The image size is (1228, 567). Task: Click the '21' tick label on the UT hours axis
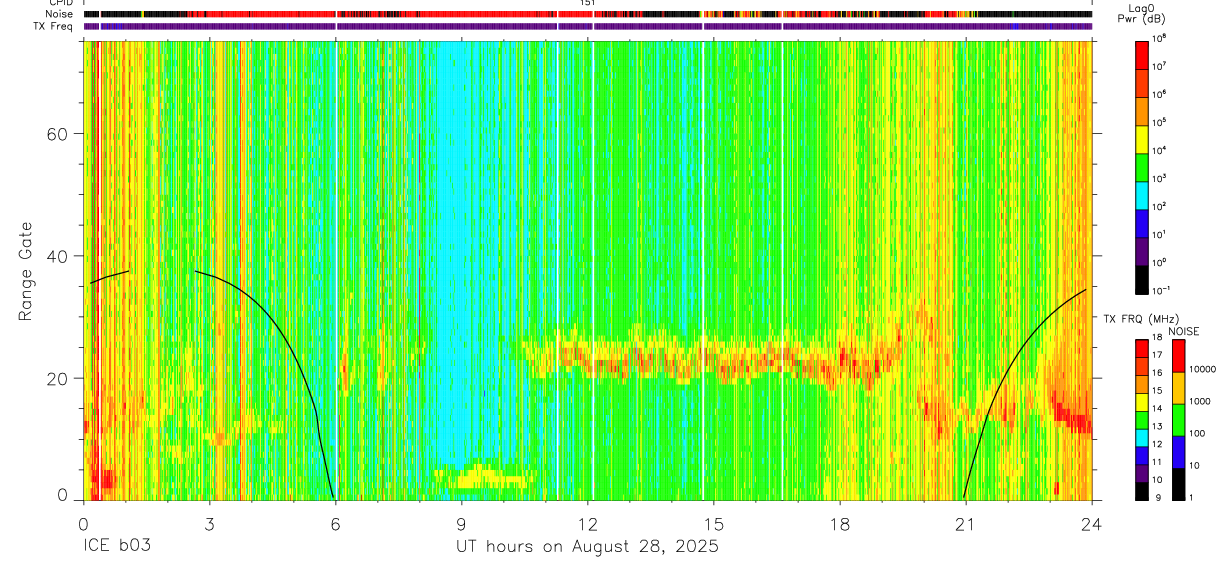click(966, 523)
